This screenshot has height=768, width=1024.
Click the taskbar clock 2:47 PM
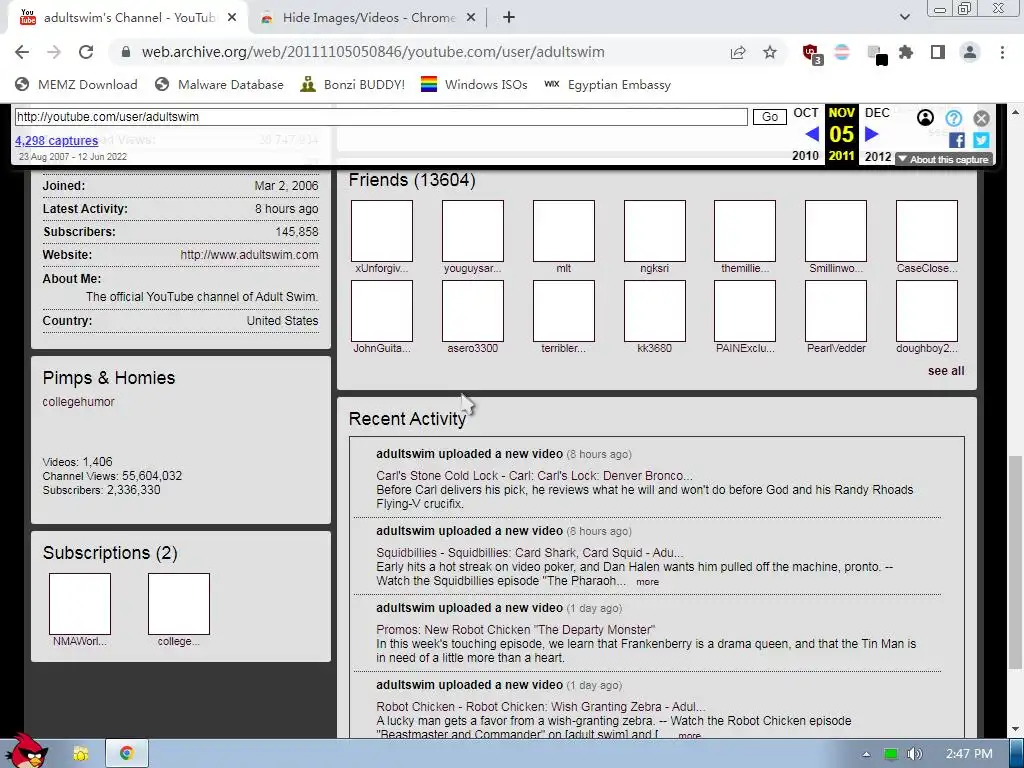[969, 754]
